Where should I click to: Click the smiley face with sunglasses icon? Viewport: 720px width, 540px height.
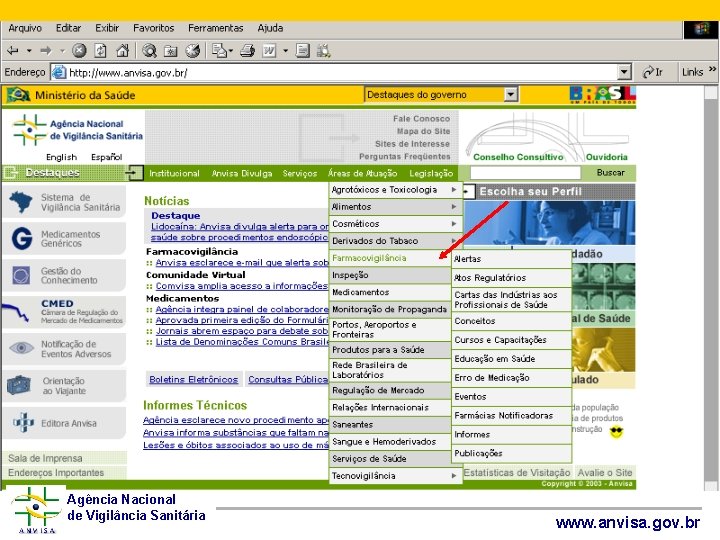pyautogui.click(x=616, y=432)
